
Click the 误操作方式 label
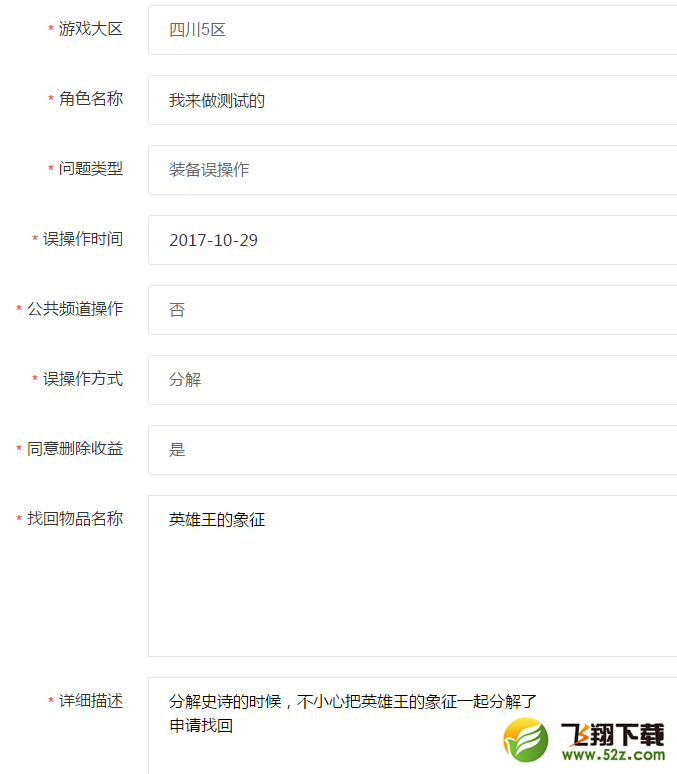coord(83,379)
